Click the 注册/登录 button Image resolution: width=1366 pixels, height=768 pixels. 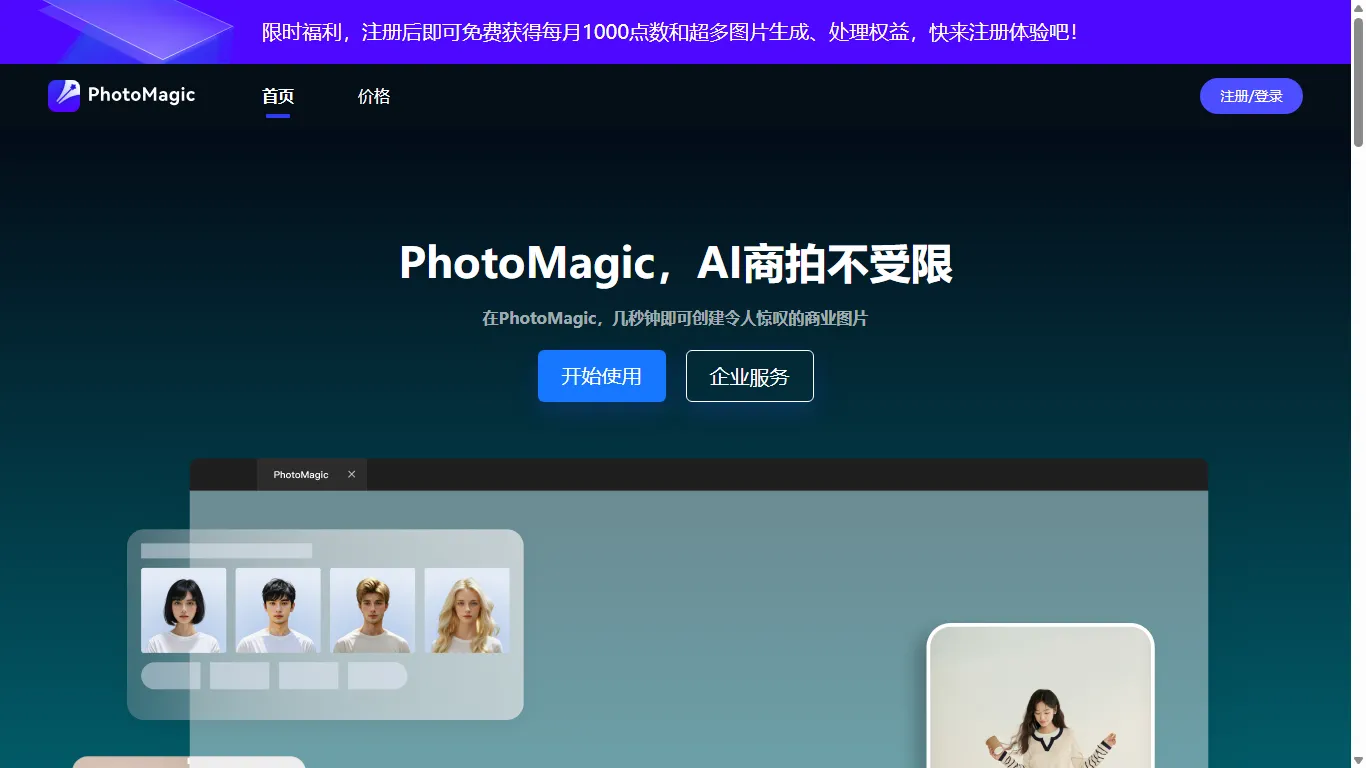click(1251, 96)
